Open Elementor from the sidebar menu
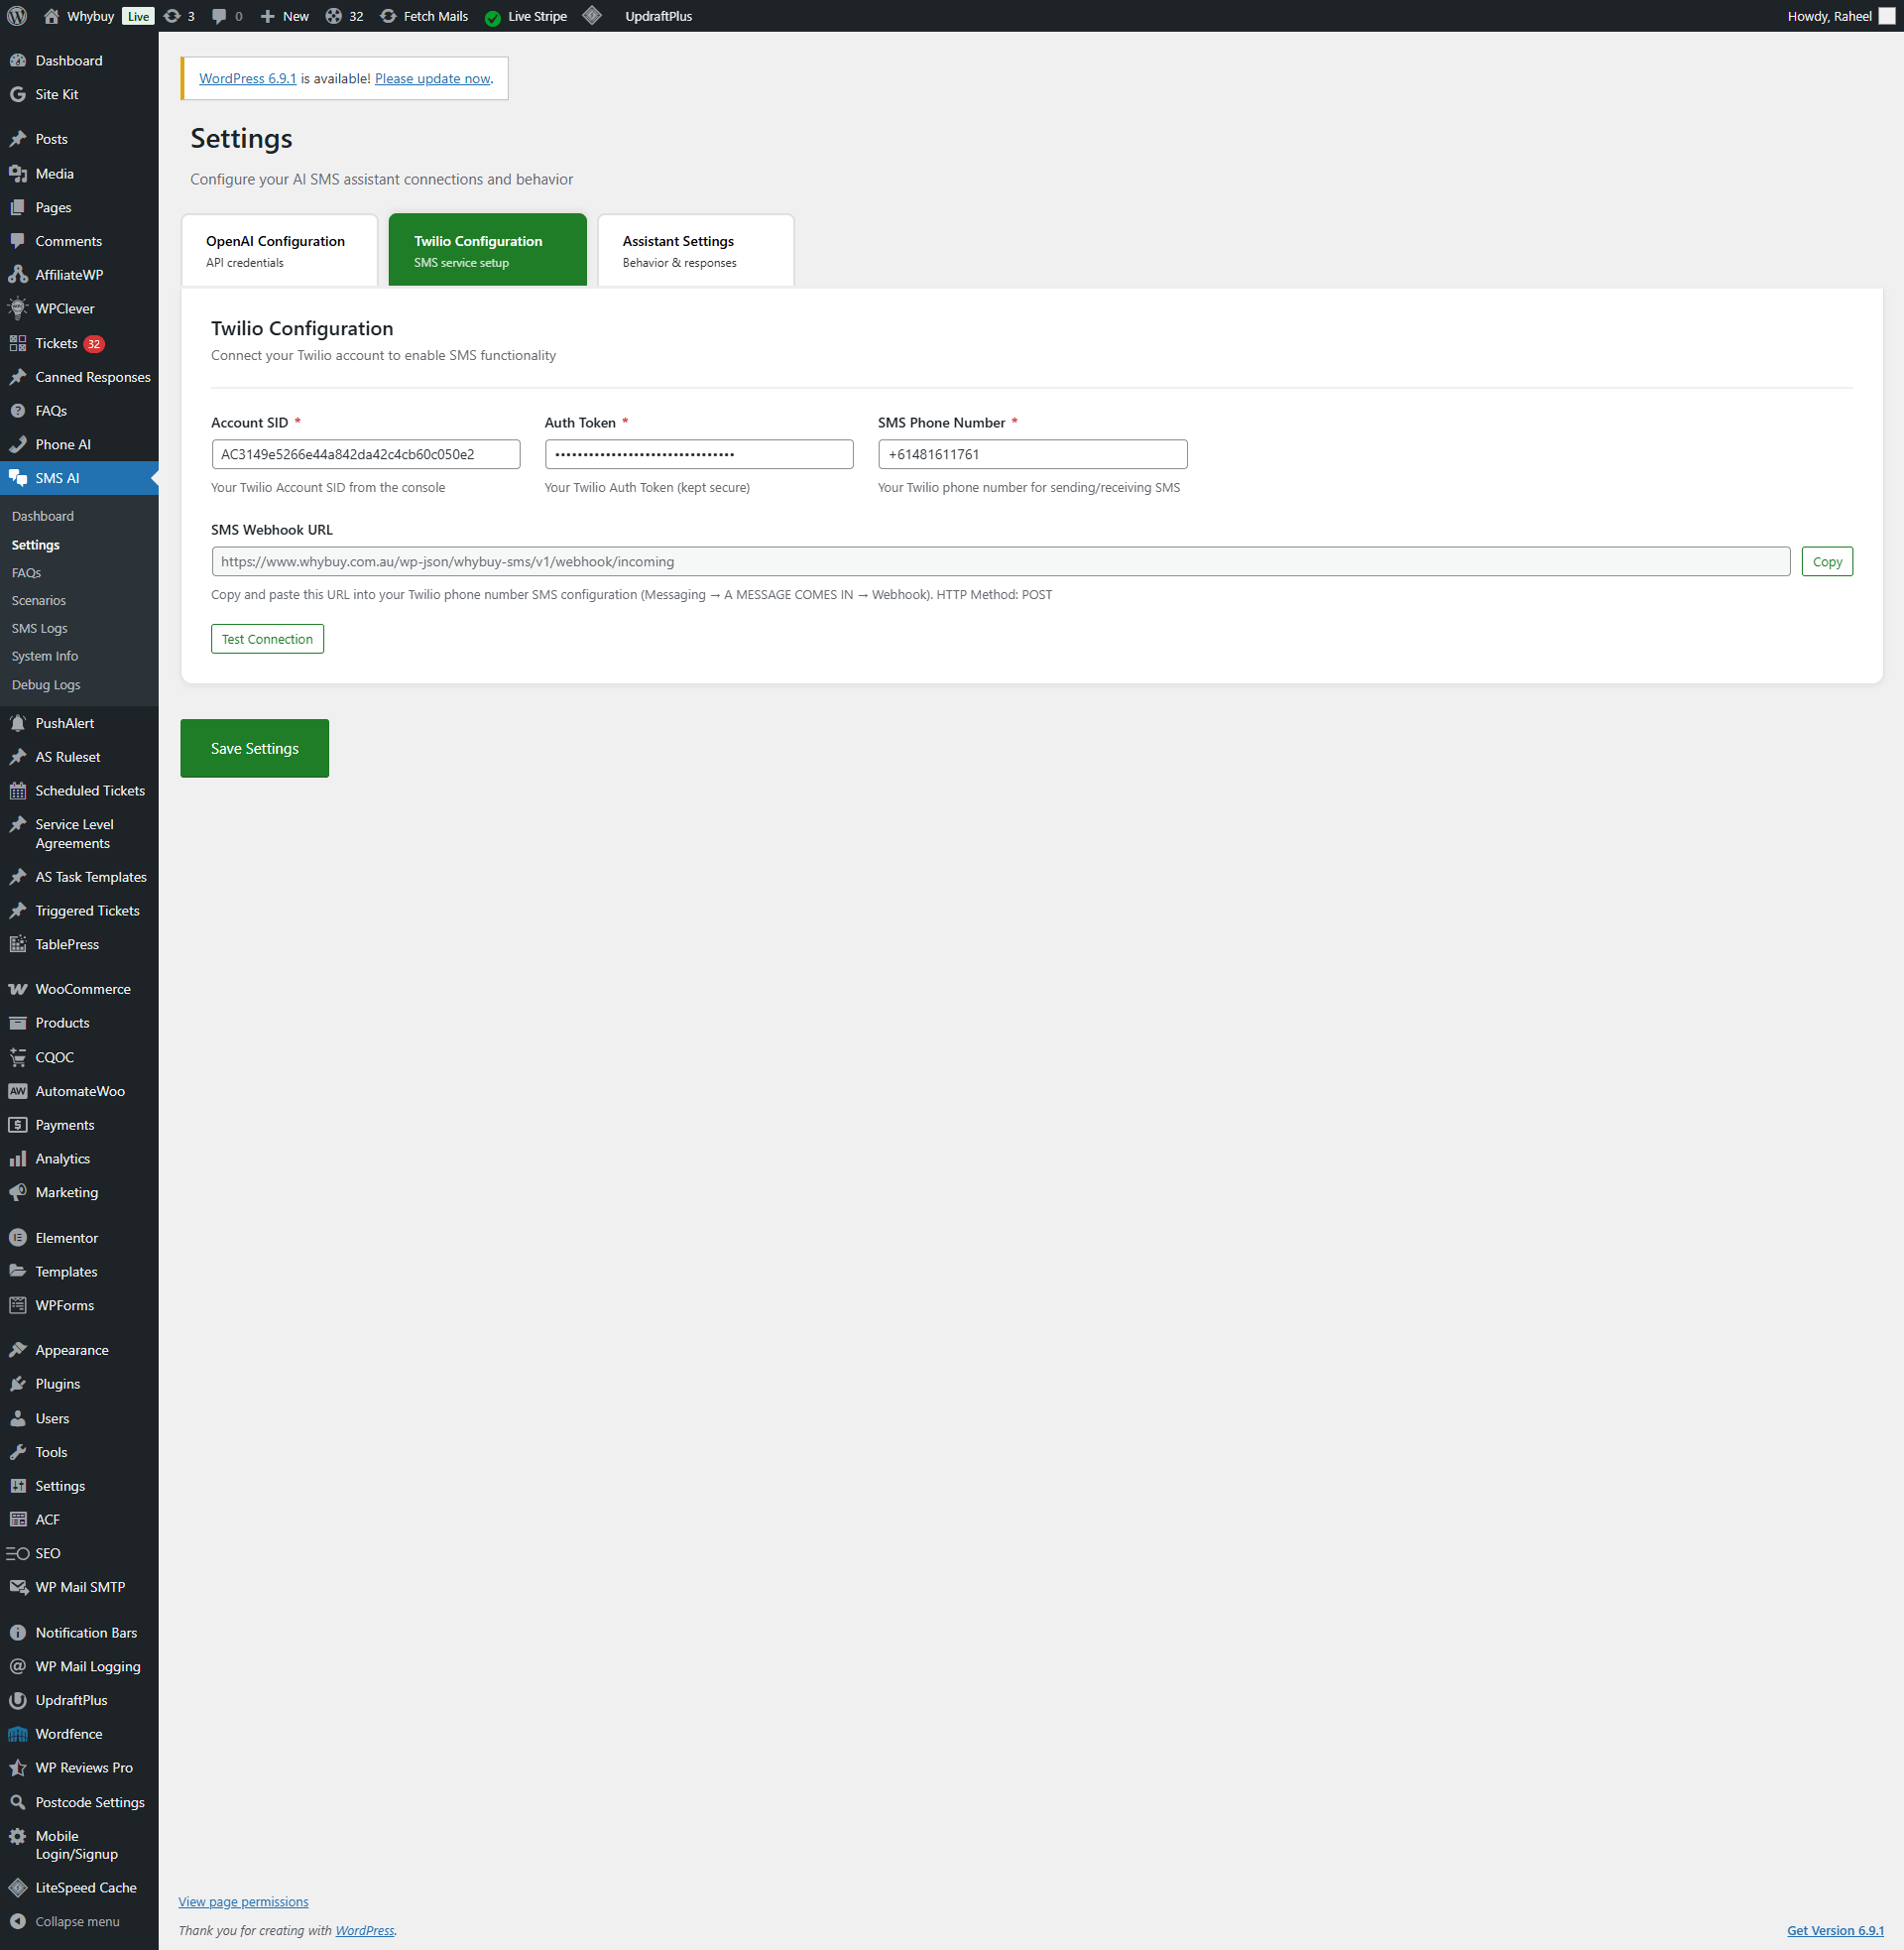The width and height of the screenshot is (1904, 1950). (66, 1238)
